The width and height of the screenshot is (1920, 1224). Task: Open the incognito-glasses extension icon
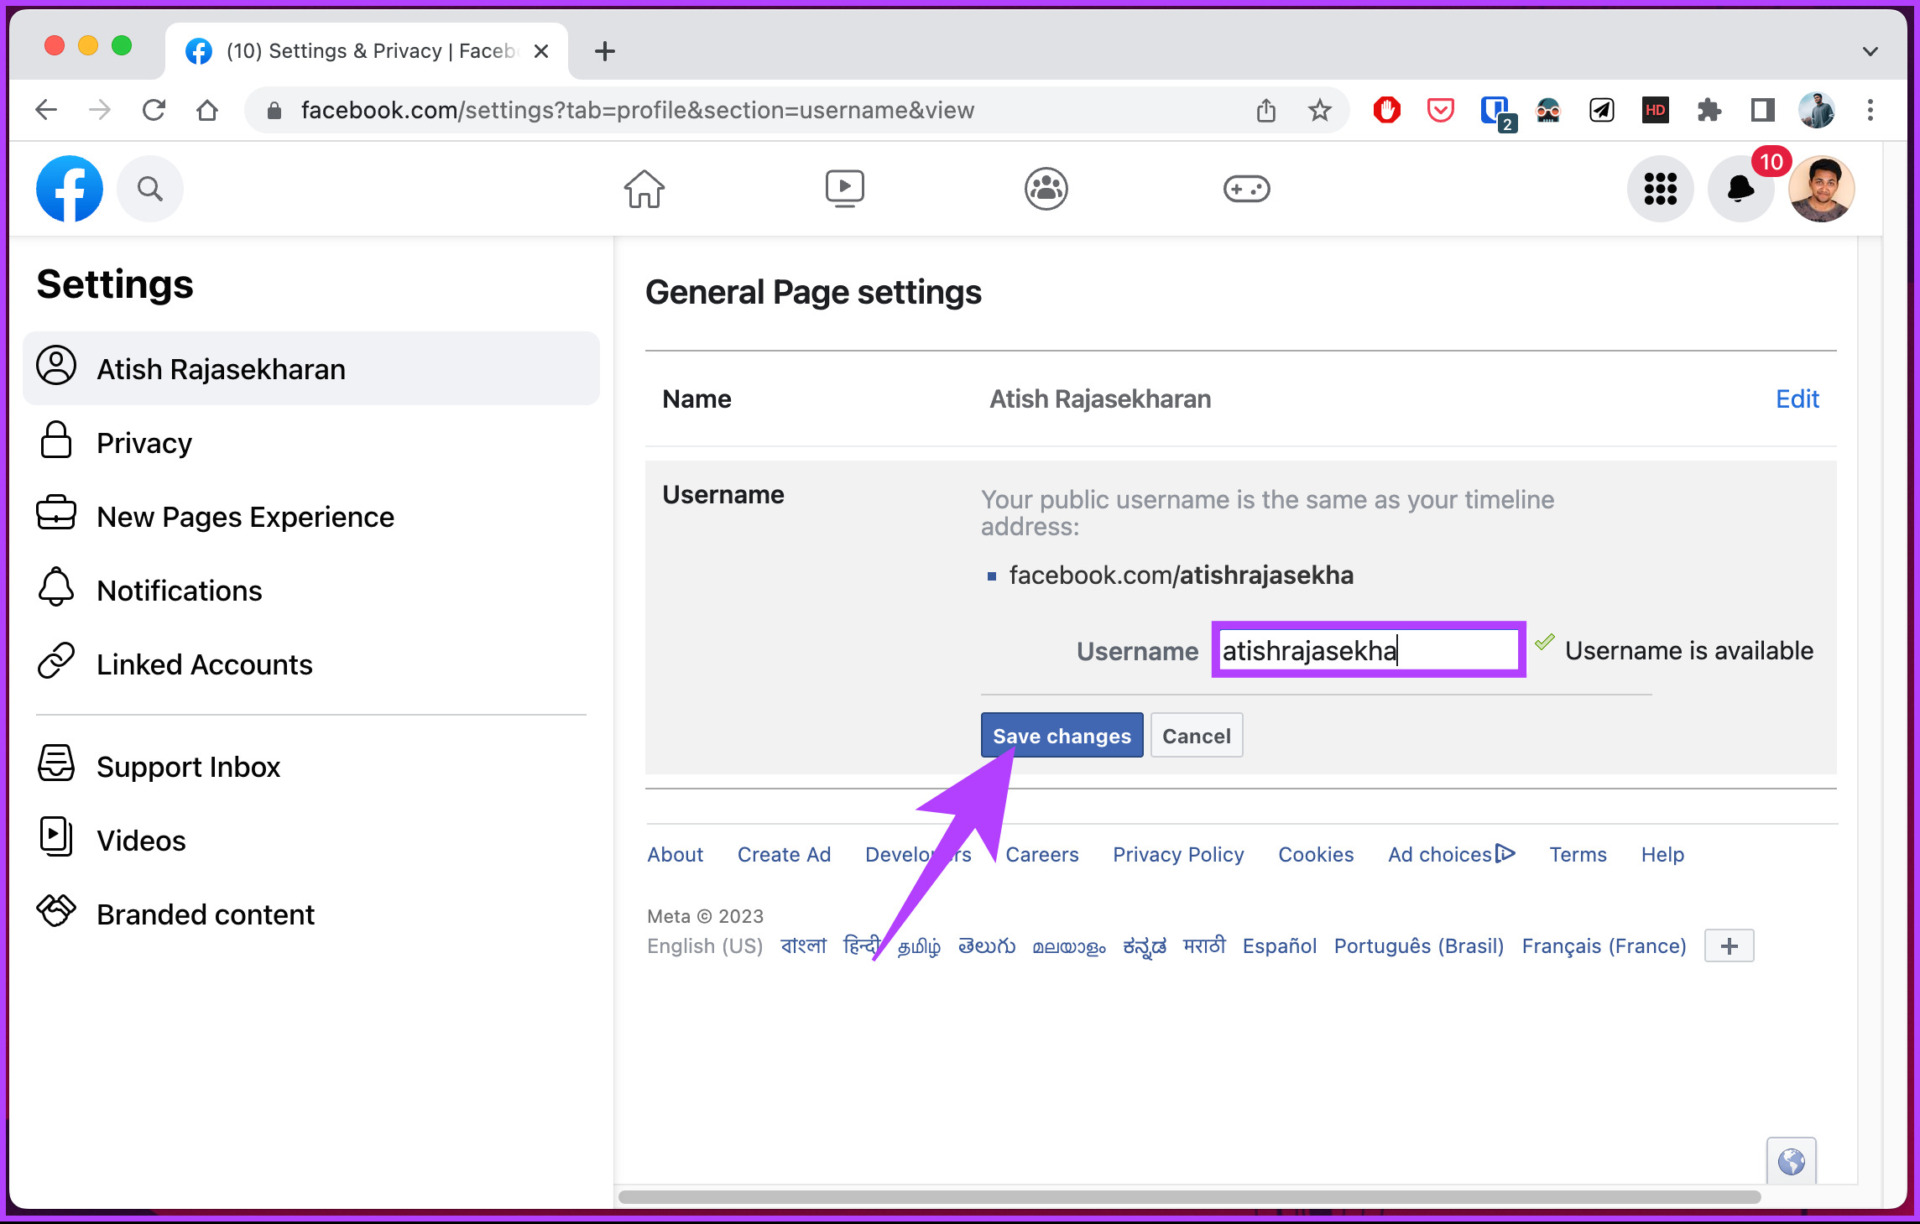pyautogui.click(x=1548, y=110)
